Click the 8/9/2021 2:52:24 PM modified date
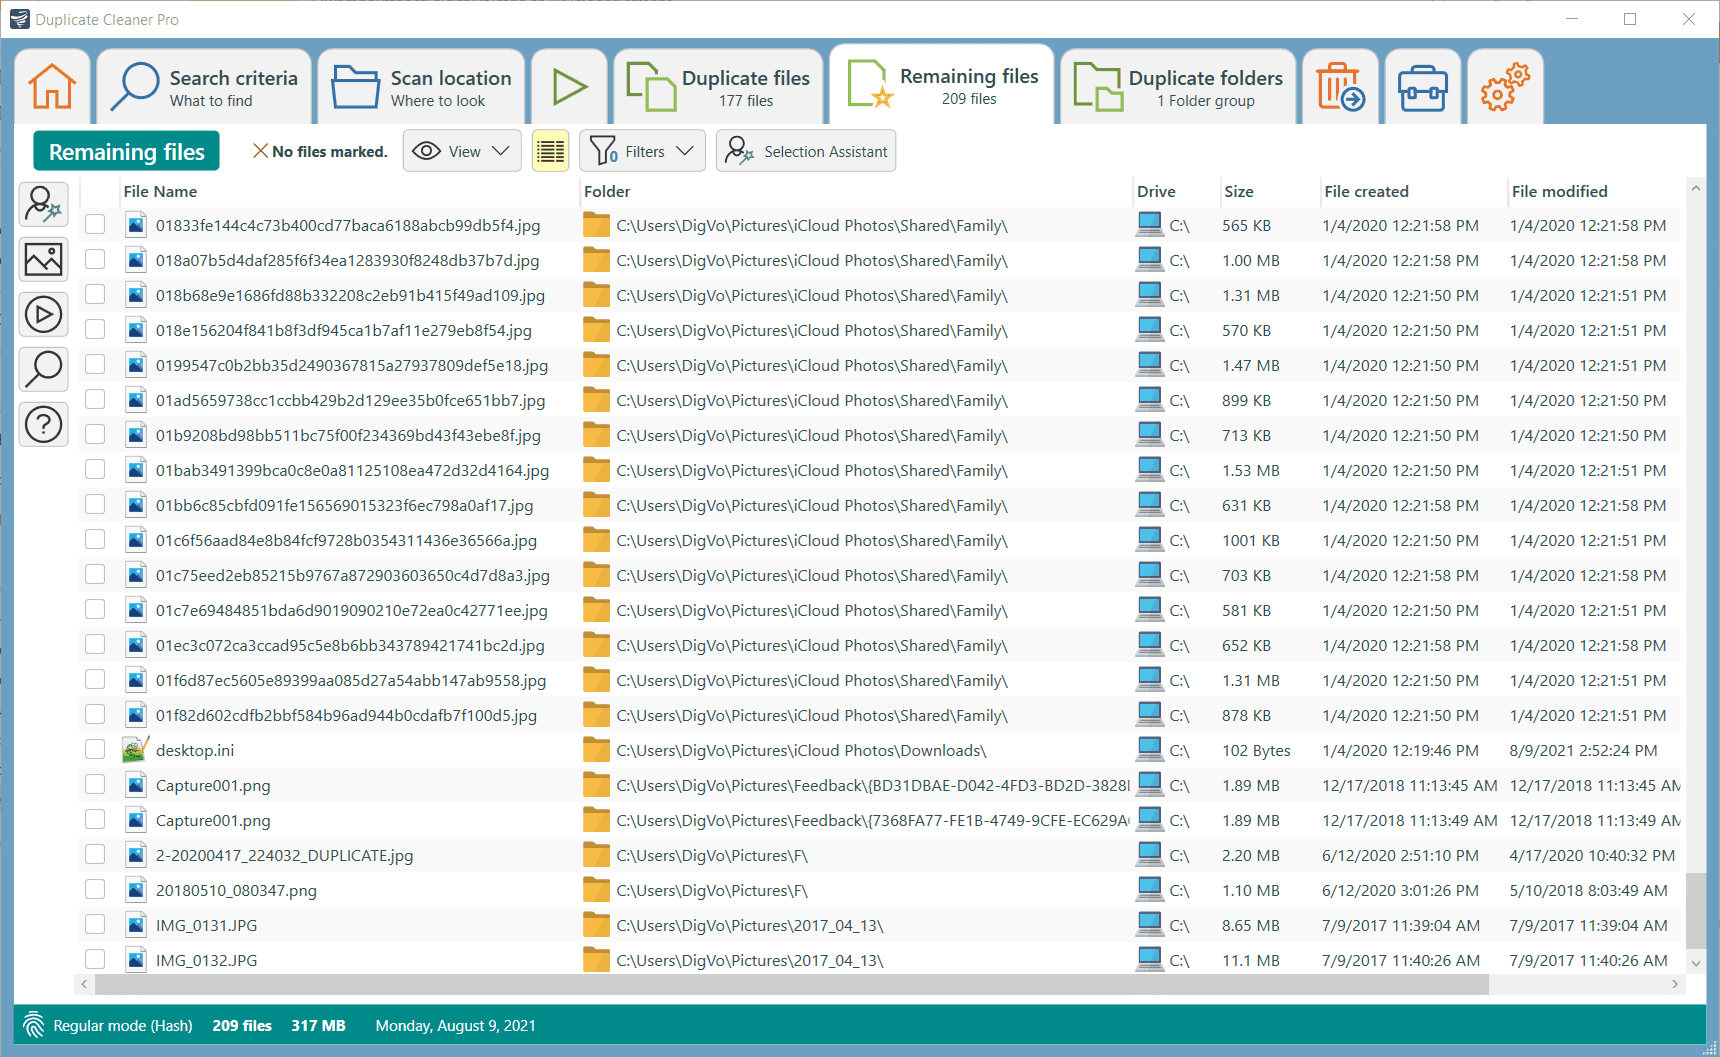The height and width of the screenshot is (1057, 1720). tap(1584, 750)
